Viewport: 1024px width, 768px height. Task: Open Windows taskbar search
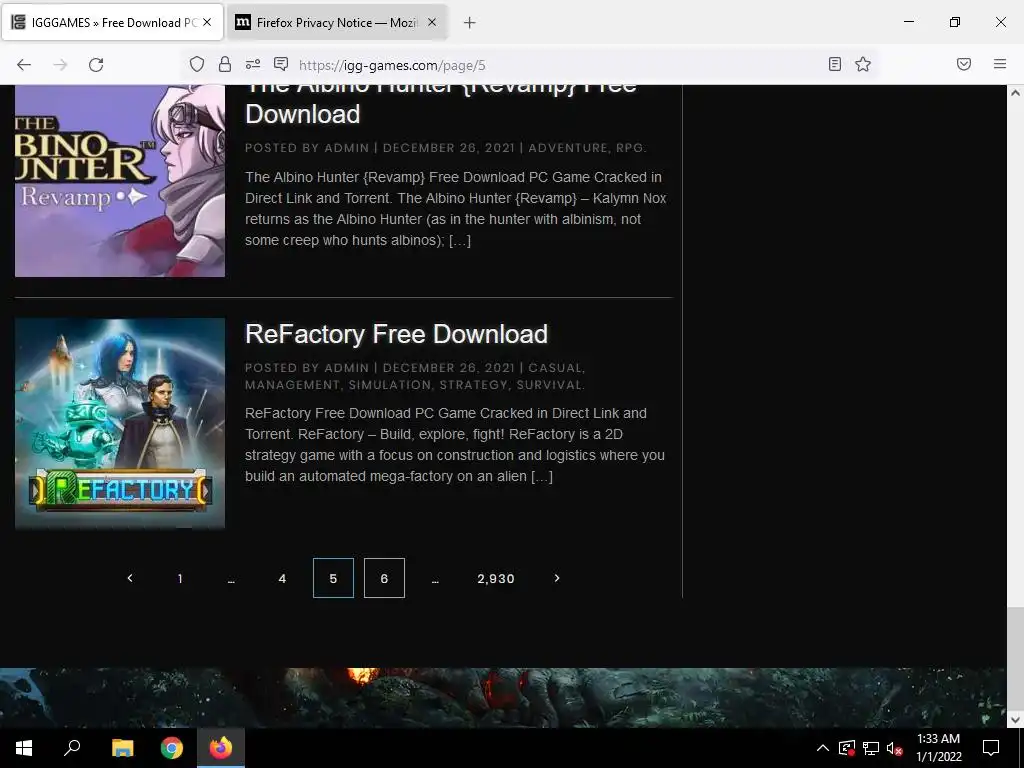pos(72,748)
